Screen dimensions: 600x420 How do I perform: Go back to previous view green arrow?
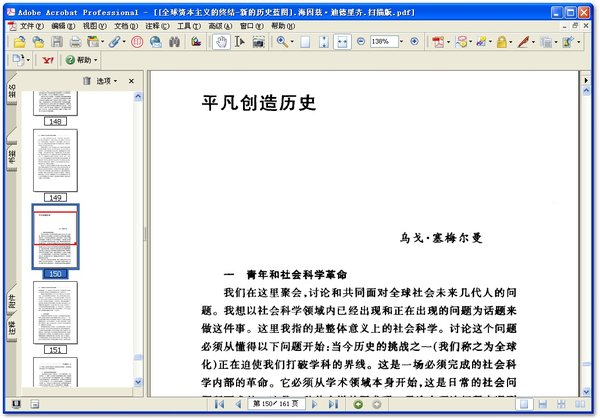click(358, 404)
